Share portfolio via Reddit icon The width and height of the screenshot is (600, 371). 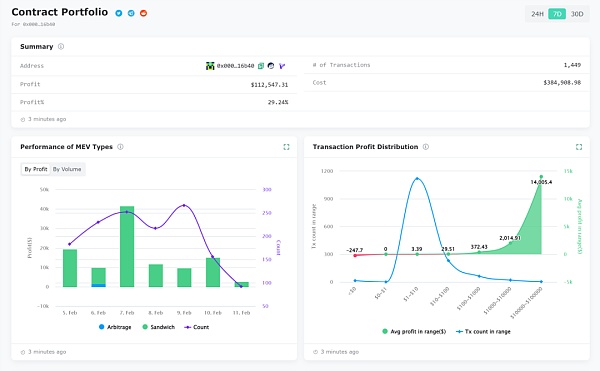click(x=143, y=13)
